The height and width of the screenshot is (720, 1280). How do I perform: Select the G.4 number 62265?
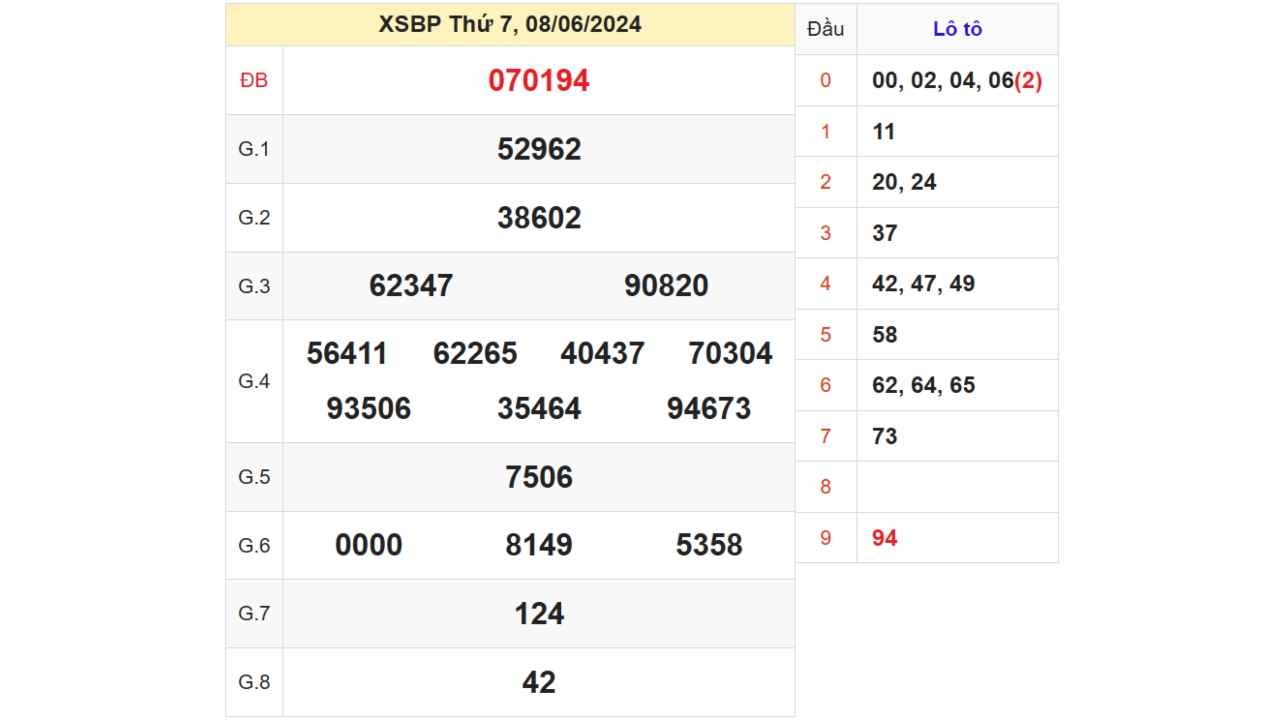click(x=475, y=354)
